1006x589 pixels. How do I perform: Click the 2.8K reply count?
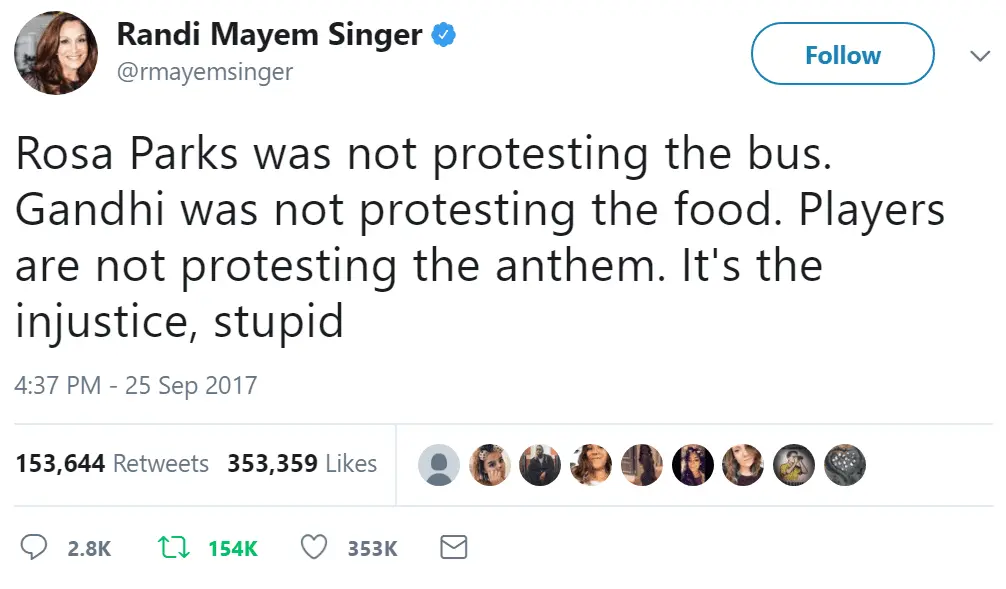click(89, 548)
